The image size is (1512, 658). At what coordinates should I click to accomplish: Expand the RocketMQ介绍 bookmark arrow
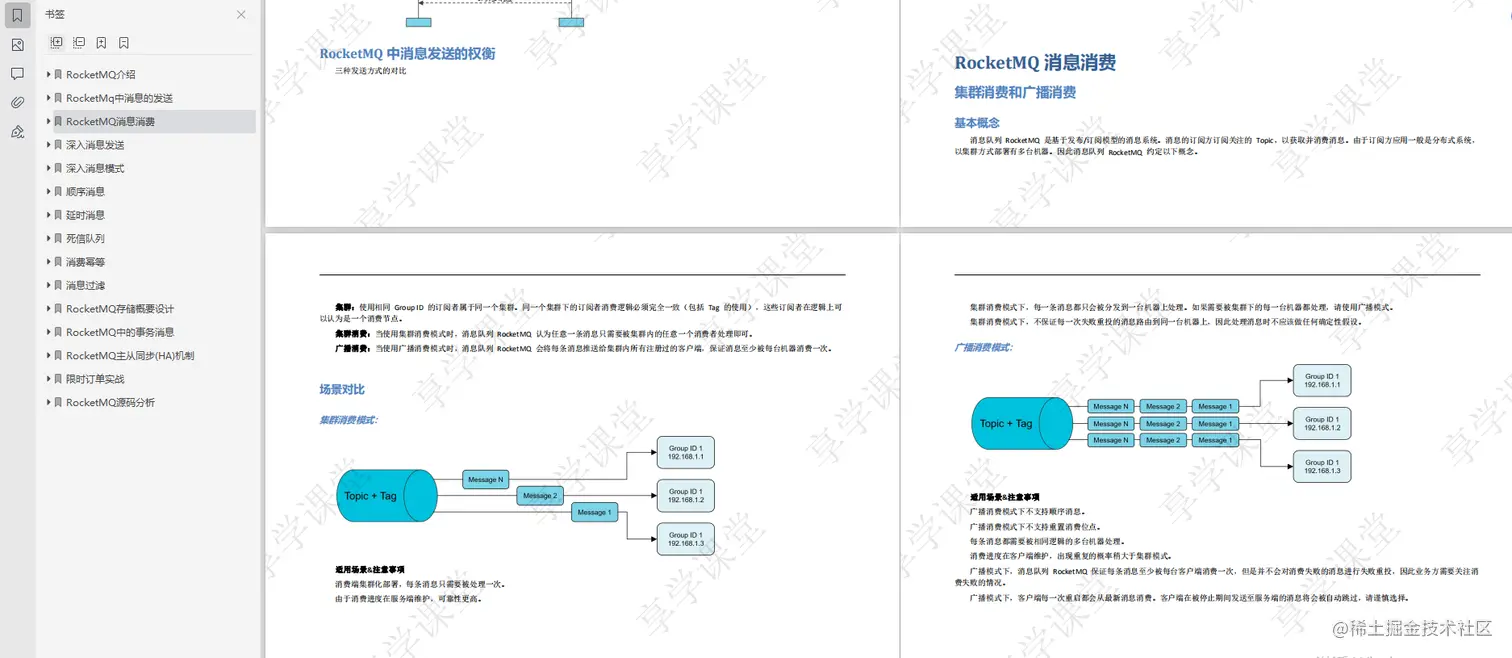coord(48,74)
